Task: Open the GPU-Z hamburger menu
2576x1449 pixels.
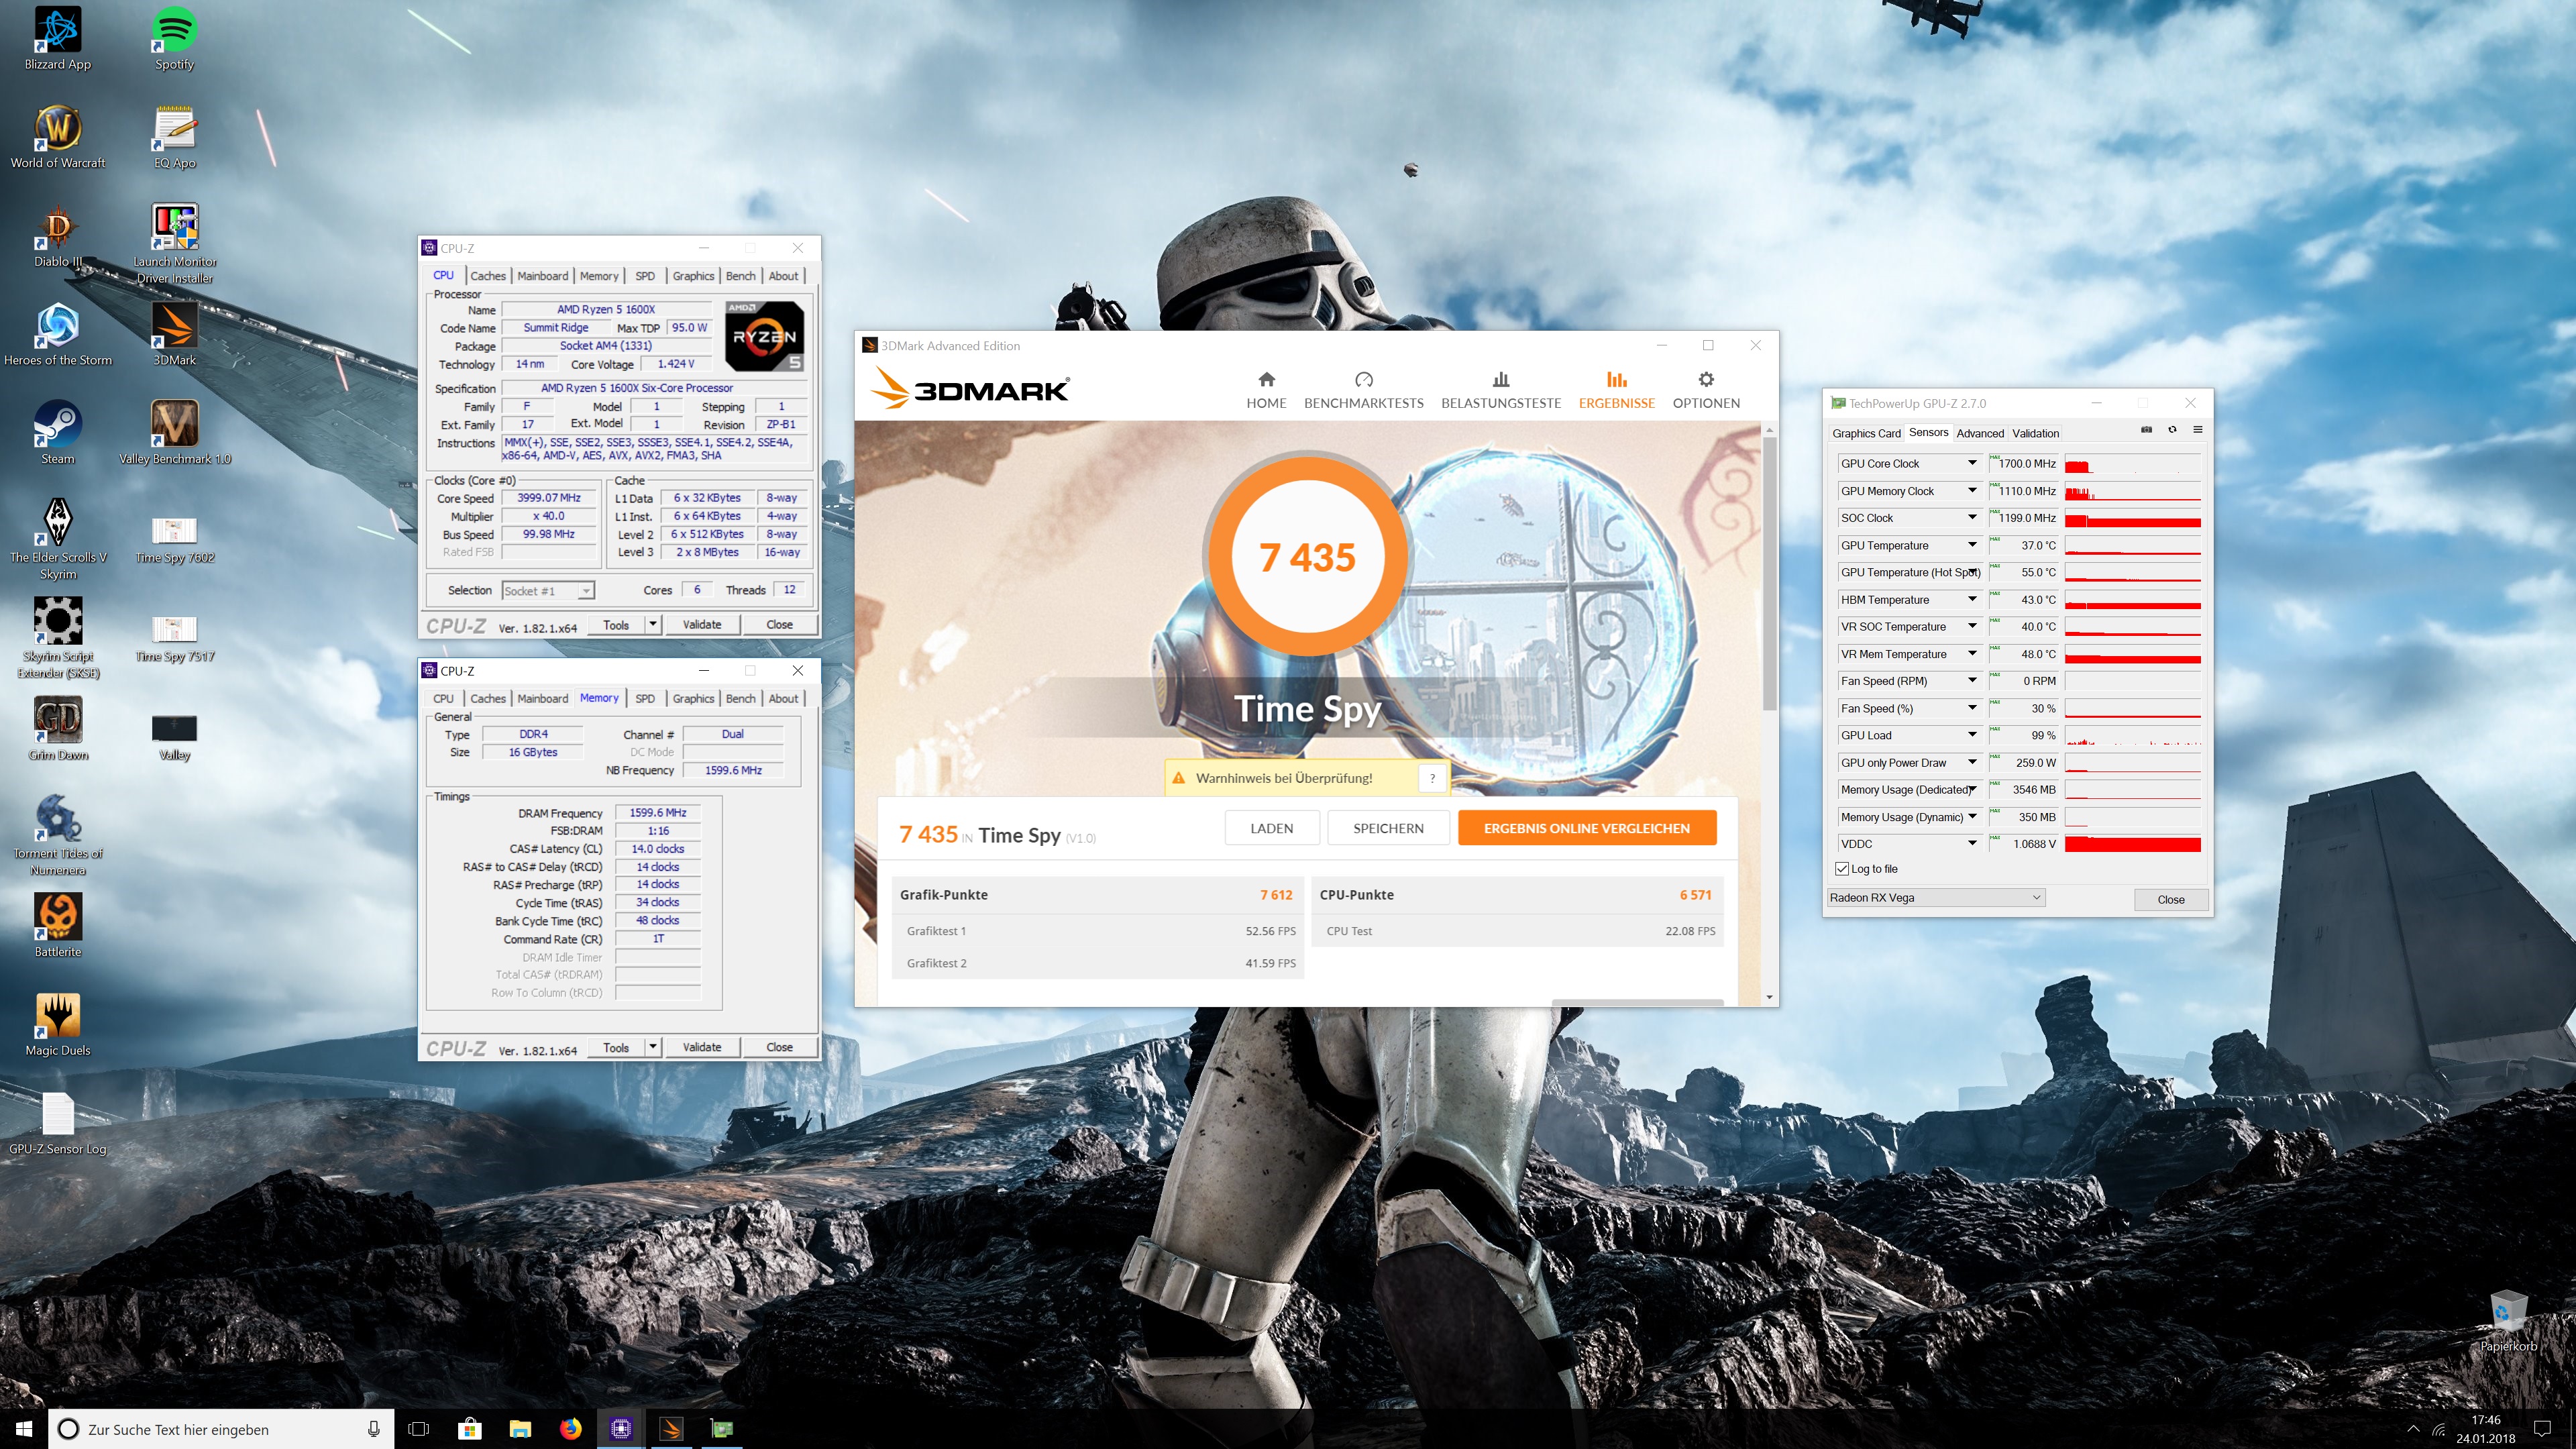Action: pyautogui.click(x=2197, y=430)
